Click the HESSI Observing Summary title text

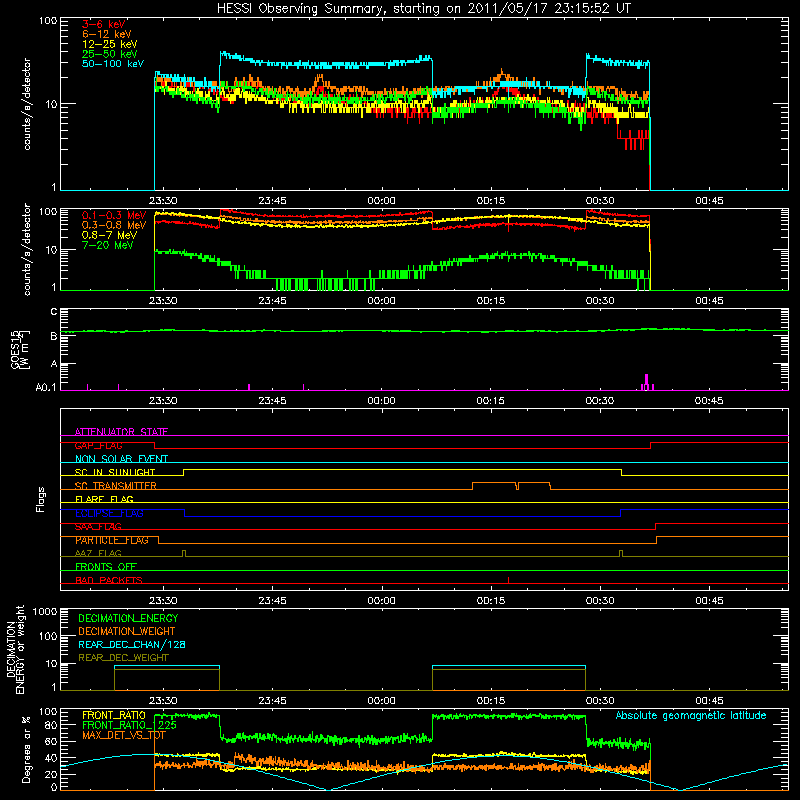pyautogui.click(x=424, y=9)
